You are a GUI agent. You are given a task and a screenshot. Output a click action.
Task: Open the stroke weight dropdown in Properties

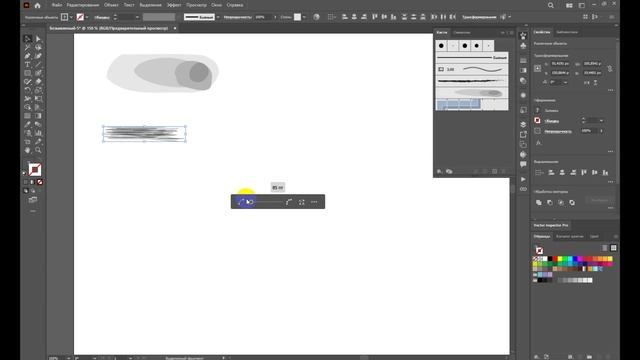[x=601, y=121]
